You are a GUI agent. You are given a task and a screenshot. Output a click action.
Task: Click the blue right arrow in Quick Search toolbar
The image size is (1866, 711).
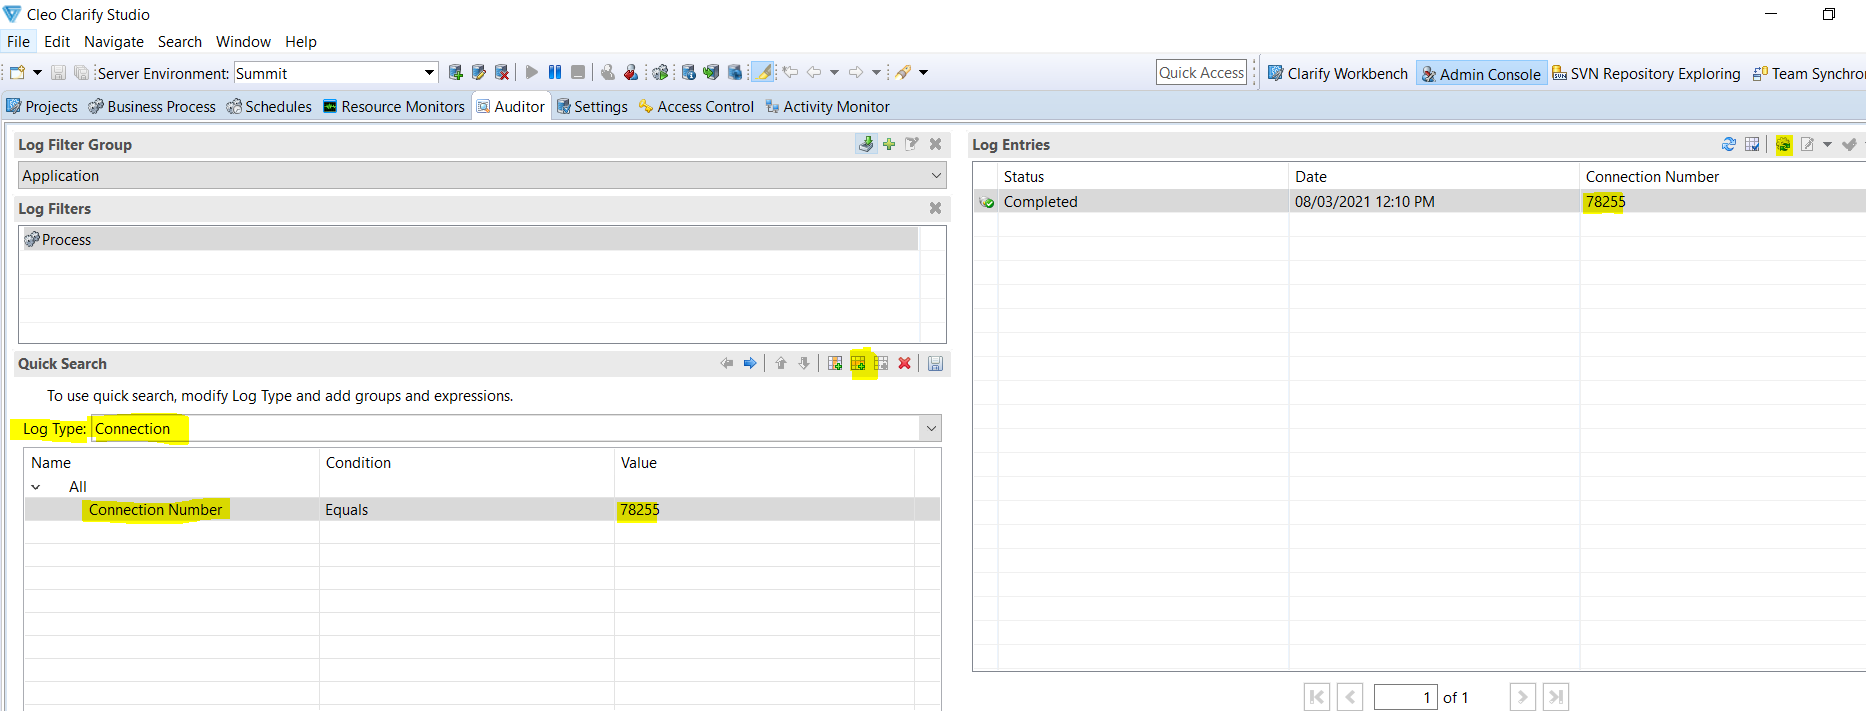coord(750,363)
